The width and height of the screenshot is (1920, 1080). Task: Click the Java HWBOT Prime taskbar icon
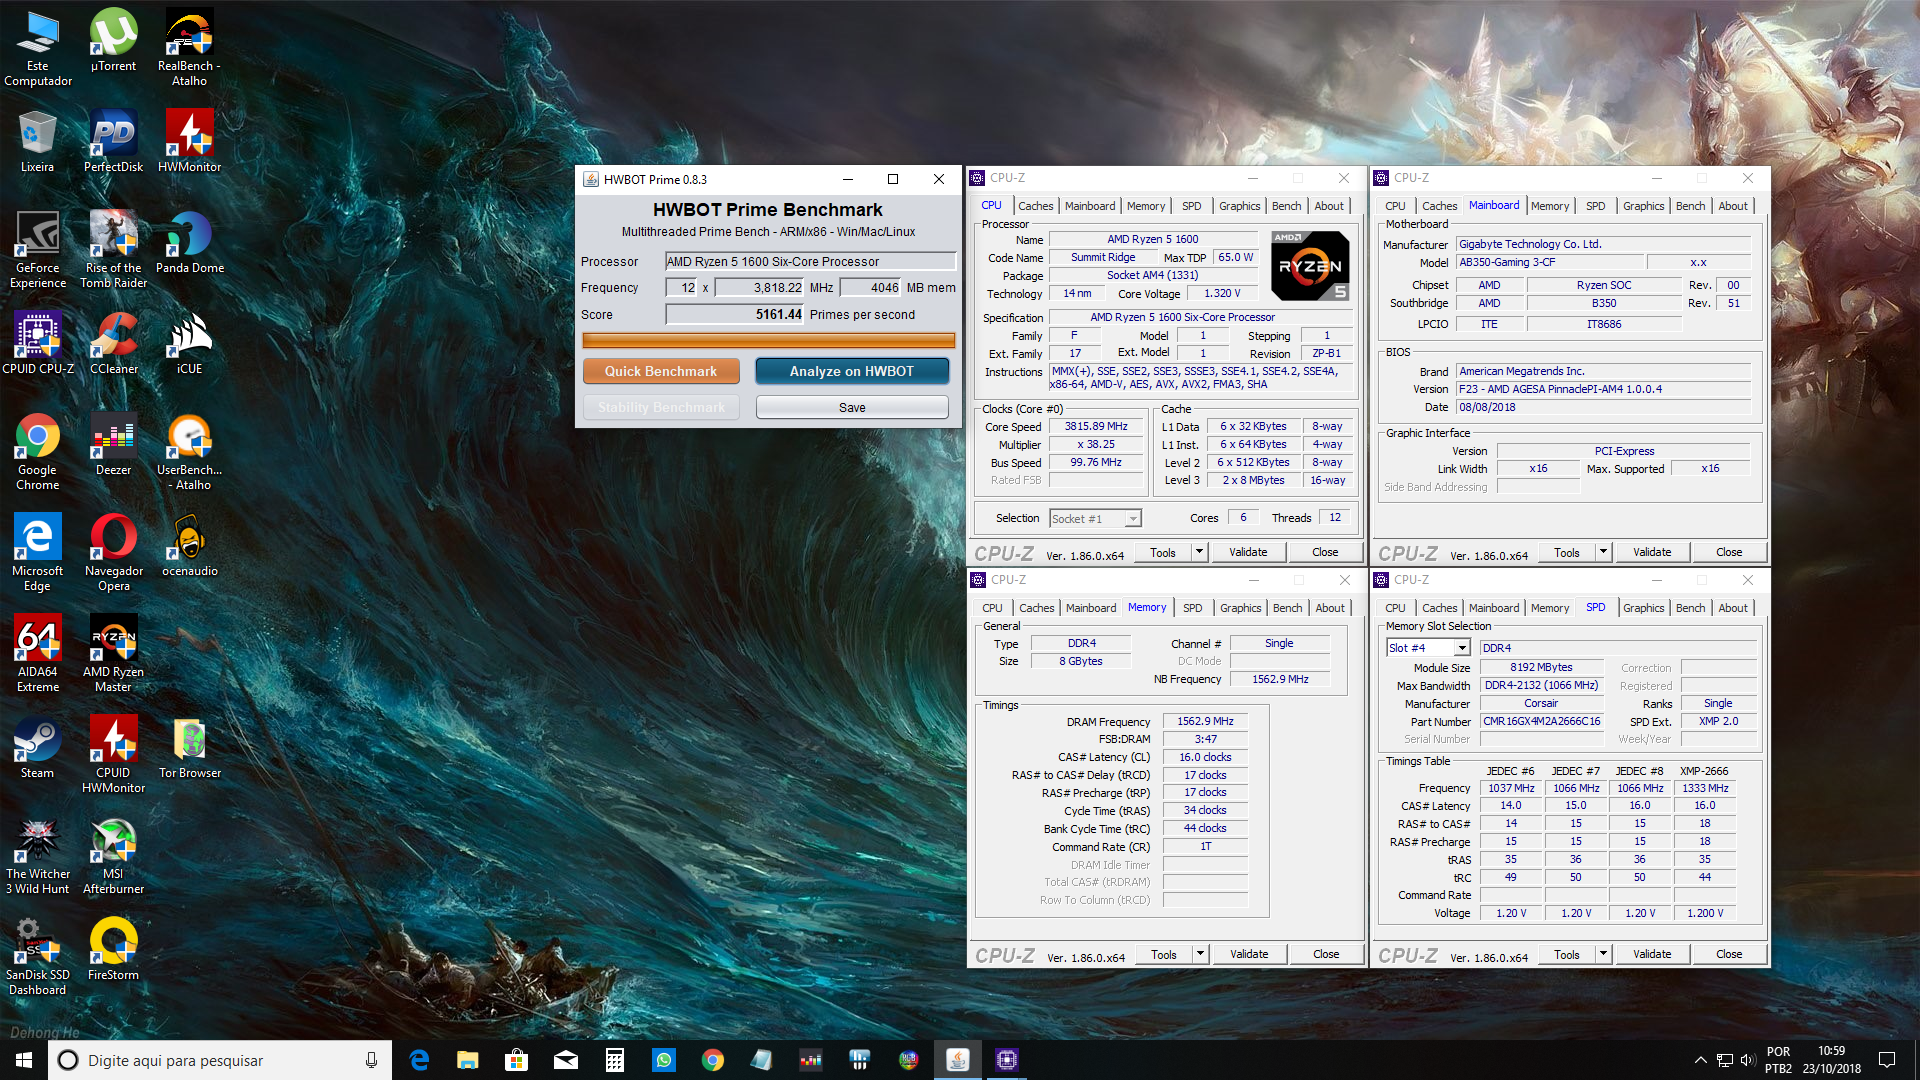(x=958, y=1060)
